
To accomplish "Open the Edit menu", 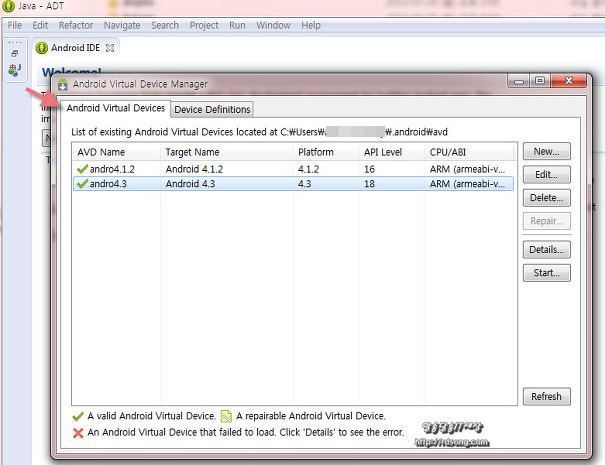I will tap(40, 25).
